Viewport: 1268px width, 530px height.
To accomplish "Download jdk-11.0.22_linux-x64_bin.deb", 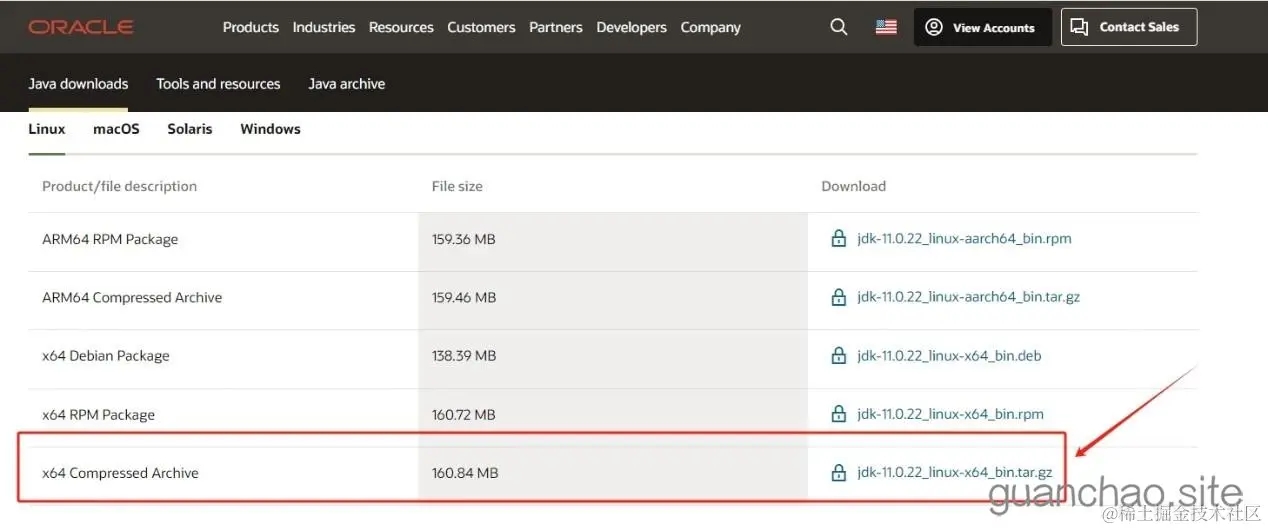I will pos(949,356).
